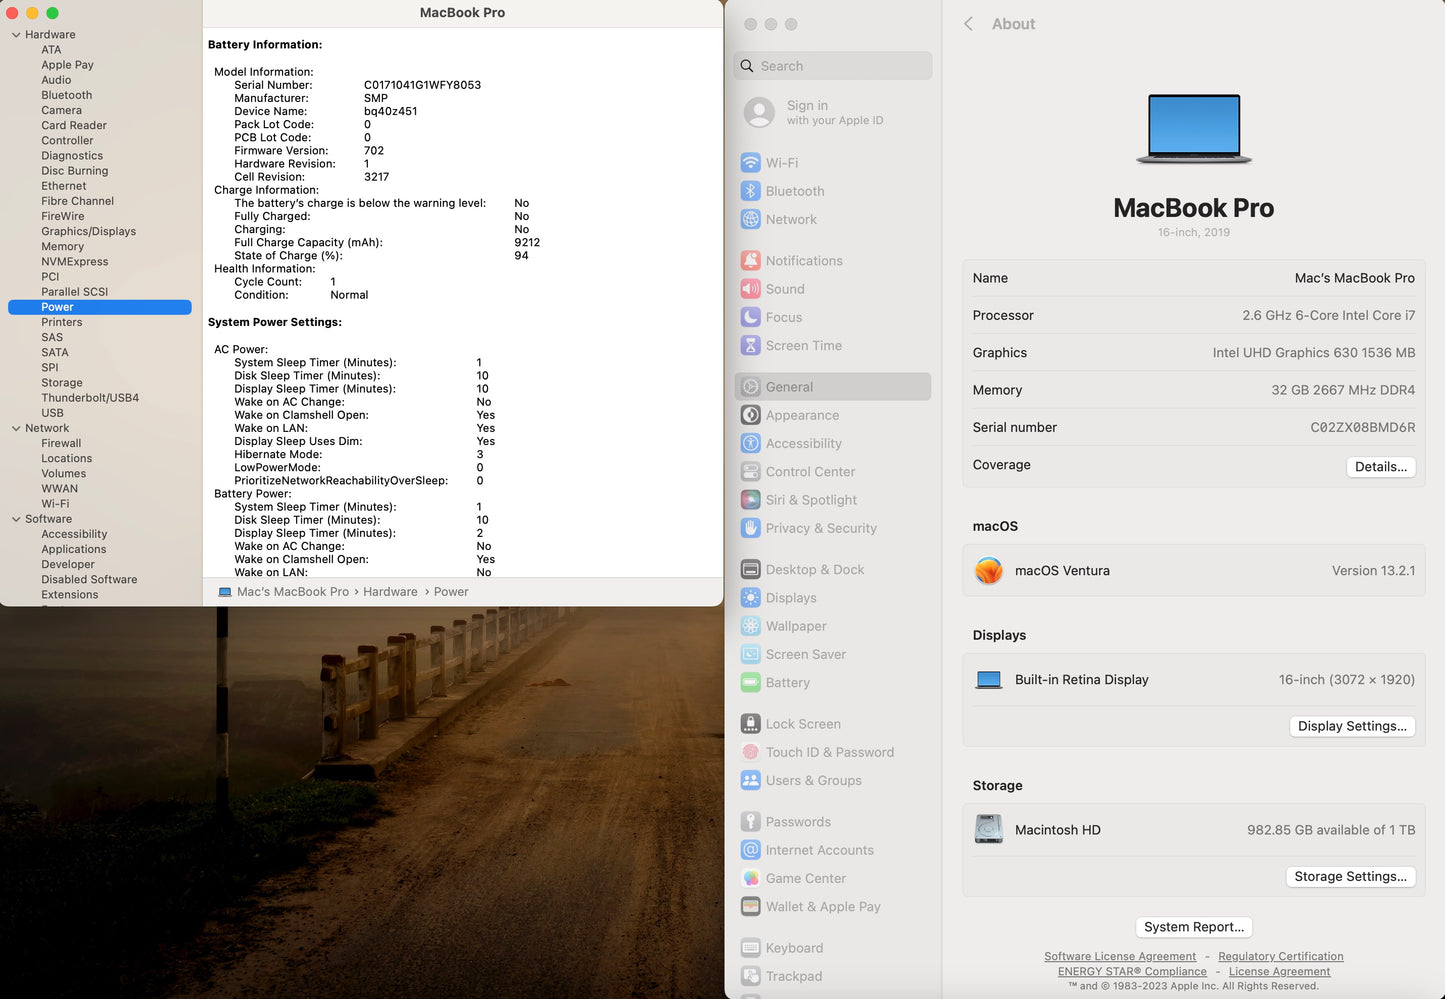The width and height of the screenshot is (1445, 999).
Task: Open Bluetooth settings from the sidebar
Action: [795, 190]
